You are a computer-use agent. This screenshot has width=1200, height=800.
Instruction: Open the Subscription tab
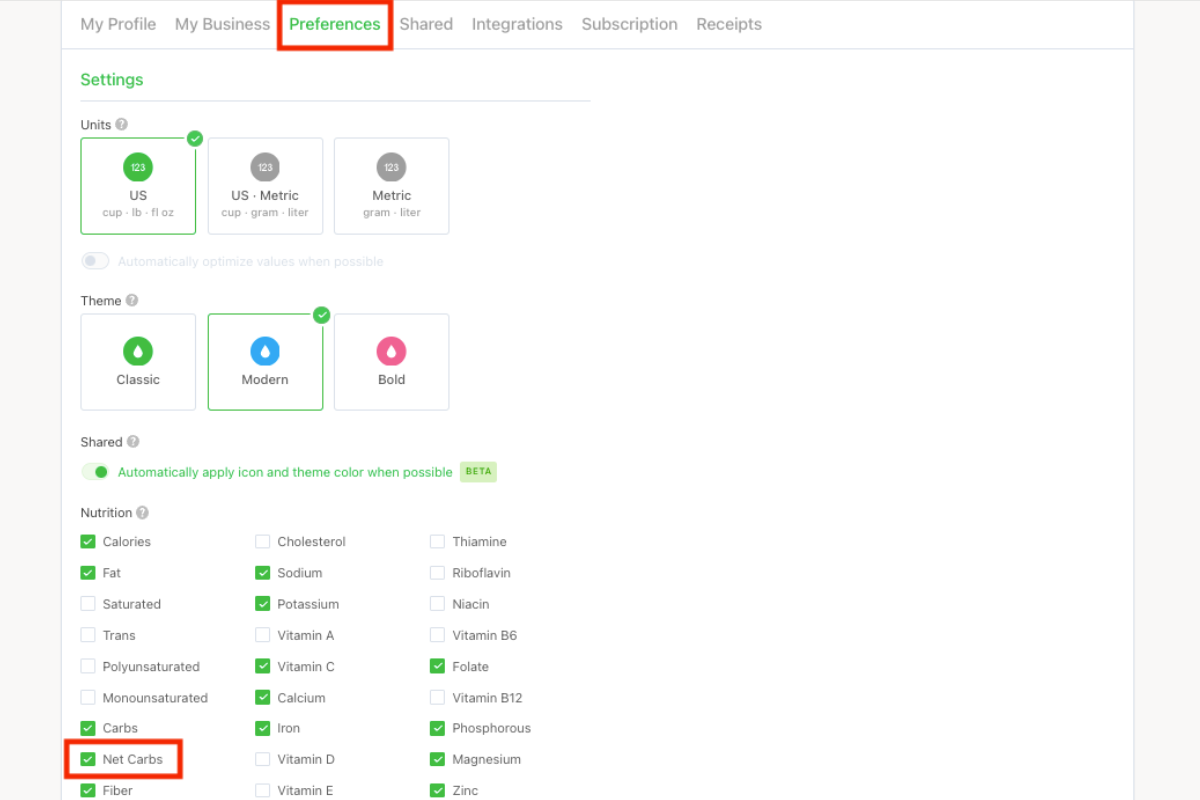(x=629, y=24)
